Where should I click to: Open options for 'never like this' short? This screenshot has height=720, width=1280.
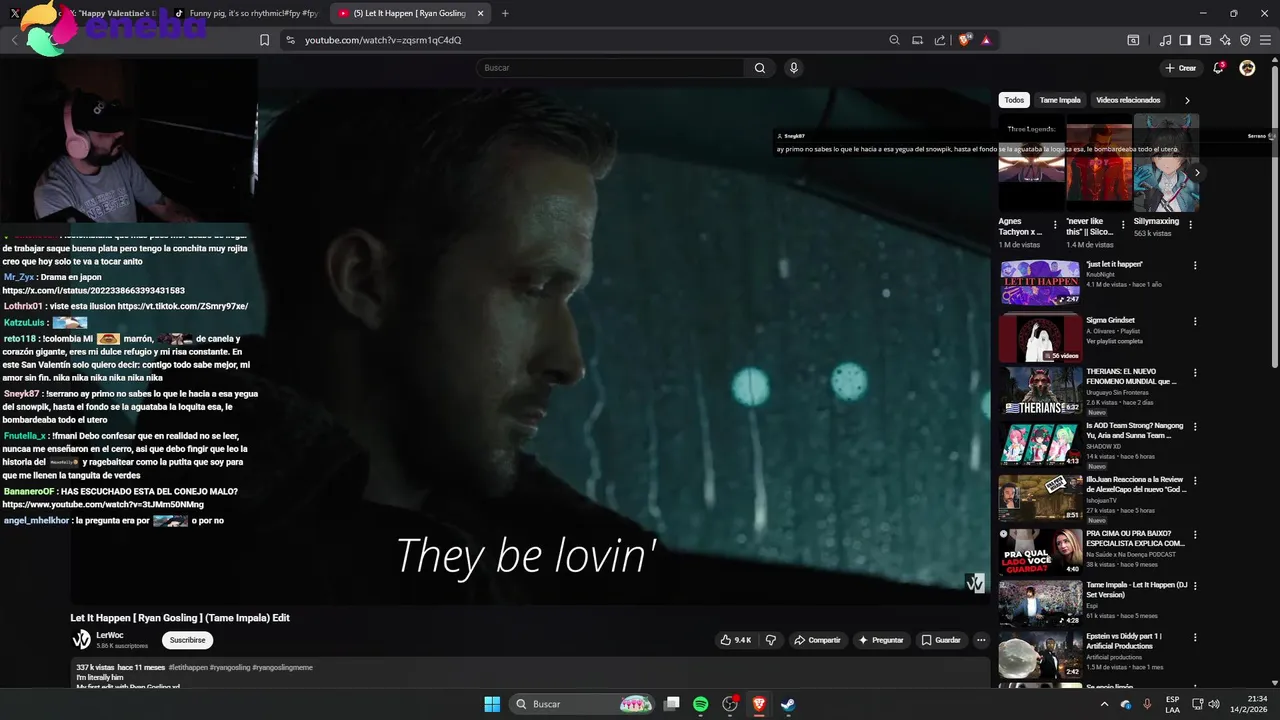tap(1122, 225)
